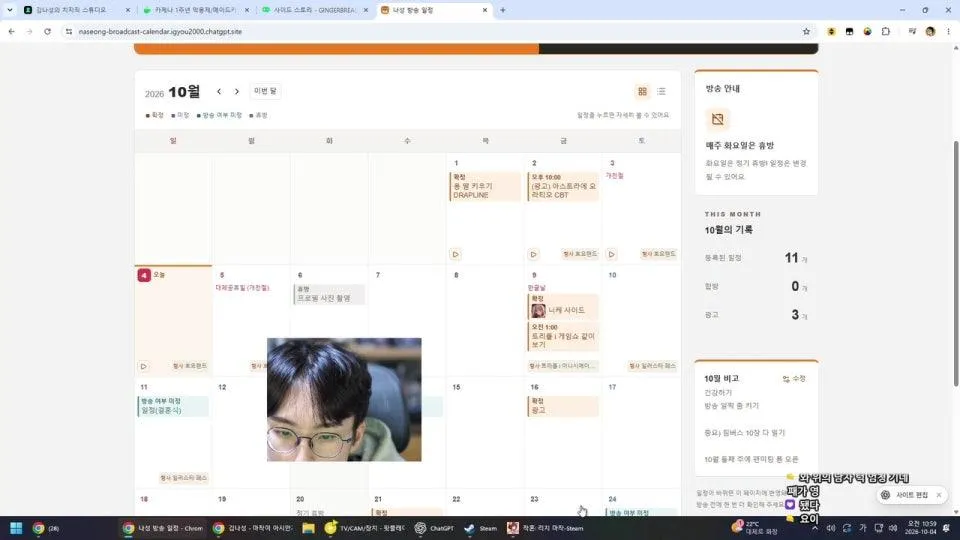This screenshot has height=540, width=960.
Task: Click the no-broadcast icon in 방송 안내
Action: pos(718,119)
